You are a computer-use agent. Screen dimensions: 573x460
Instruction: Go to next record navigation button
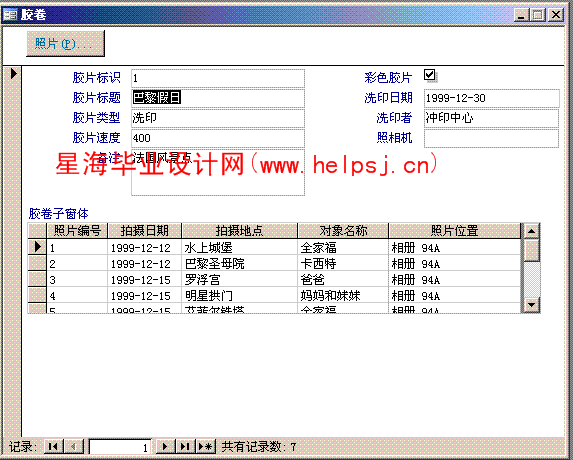pyautogui.click(x=165, y=446)
